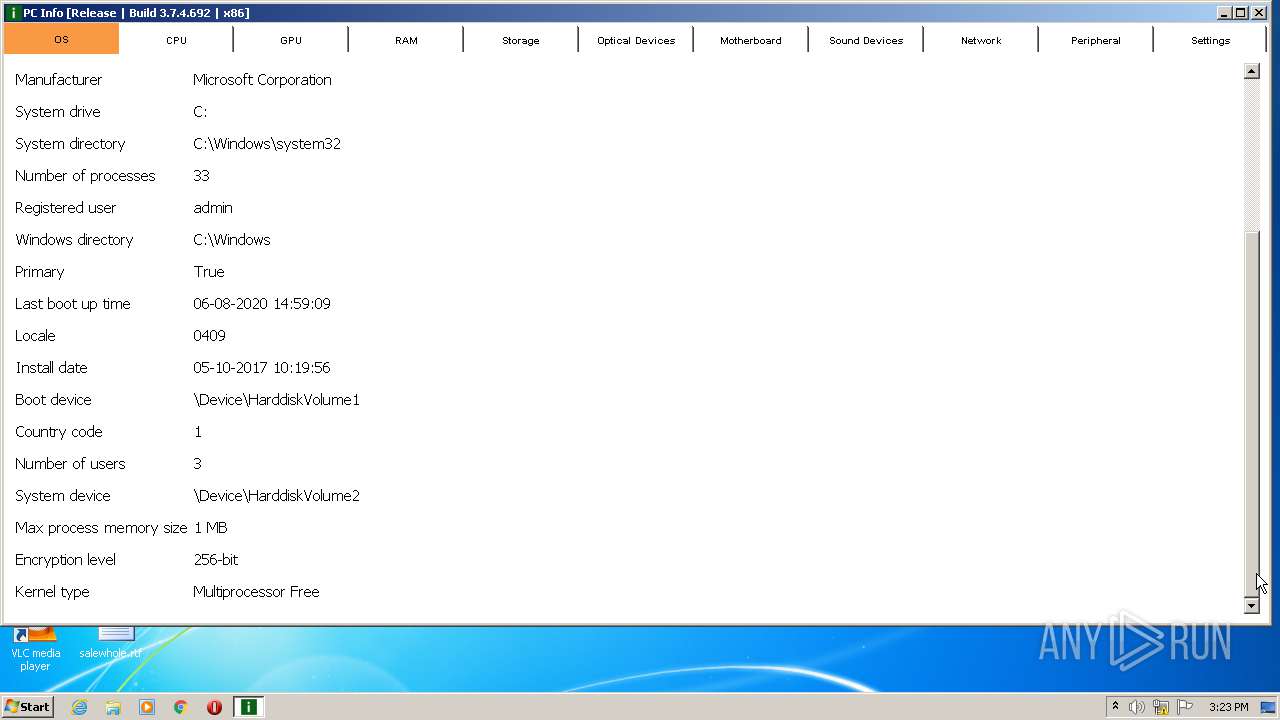The height and width of the screenshot is (720, 1280).
Task: Click the Locale value 0409
Action: coord(209,336)
